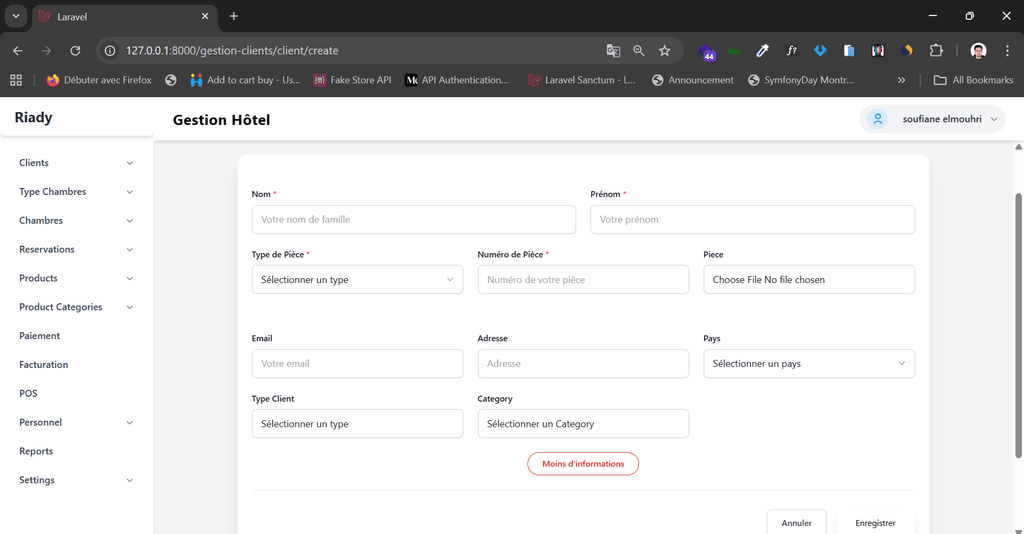Open the browser zoom magnifier icon
Image resolution: width=1024 pixels, height=534 pixels.
coord(639,50)
